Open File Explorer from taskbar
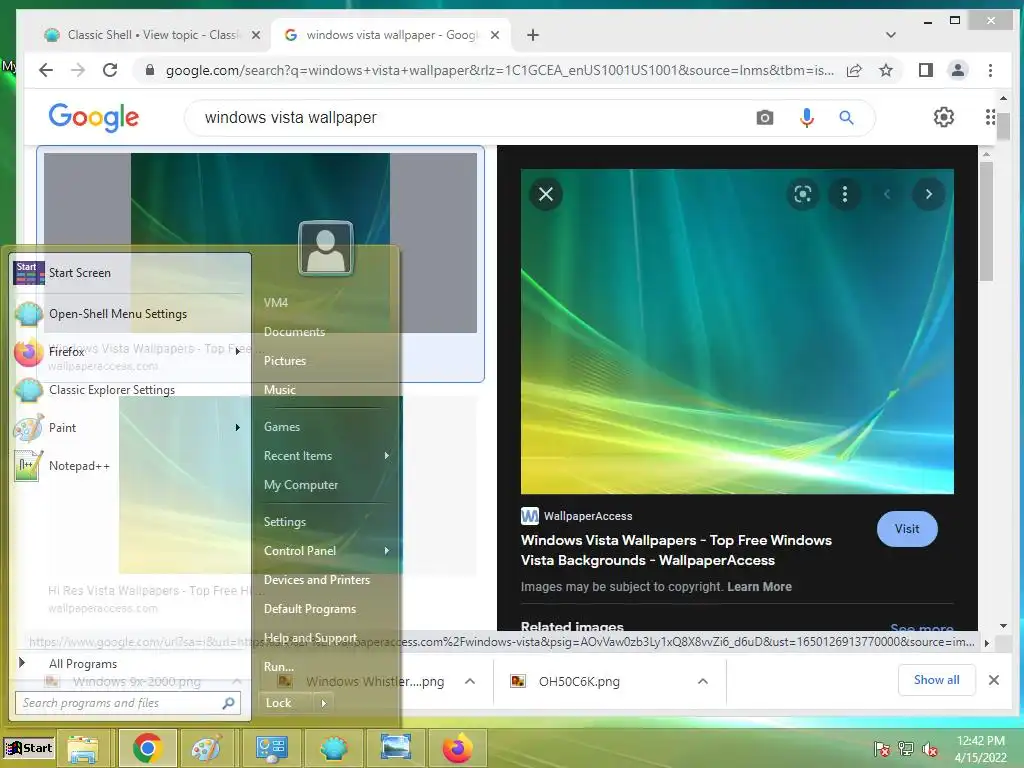The image size is (1024, 768). (84, 748)
